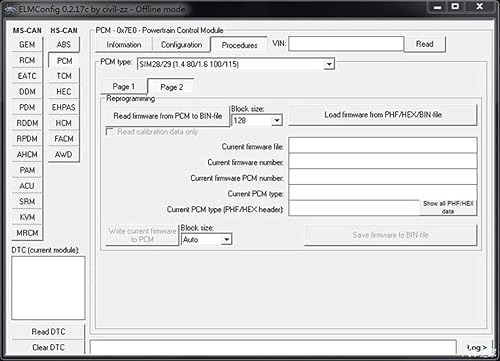500x361 pixels.
Task: Click the ELMConfig title bar app icon
Action: [10, 10]
